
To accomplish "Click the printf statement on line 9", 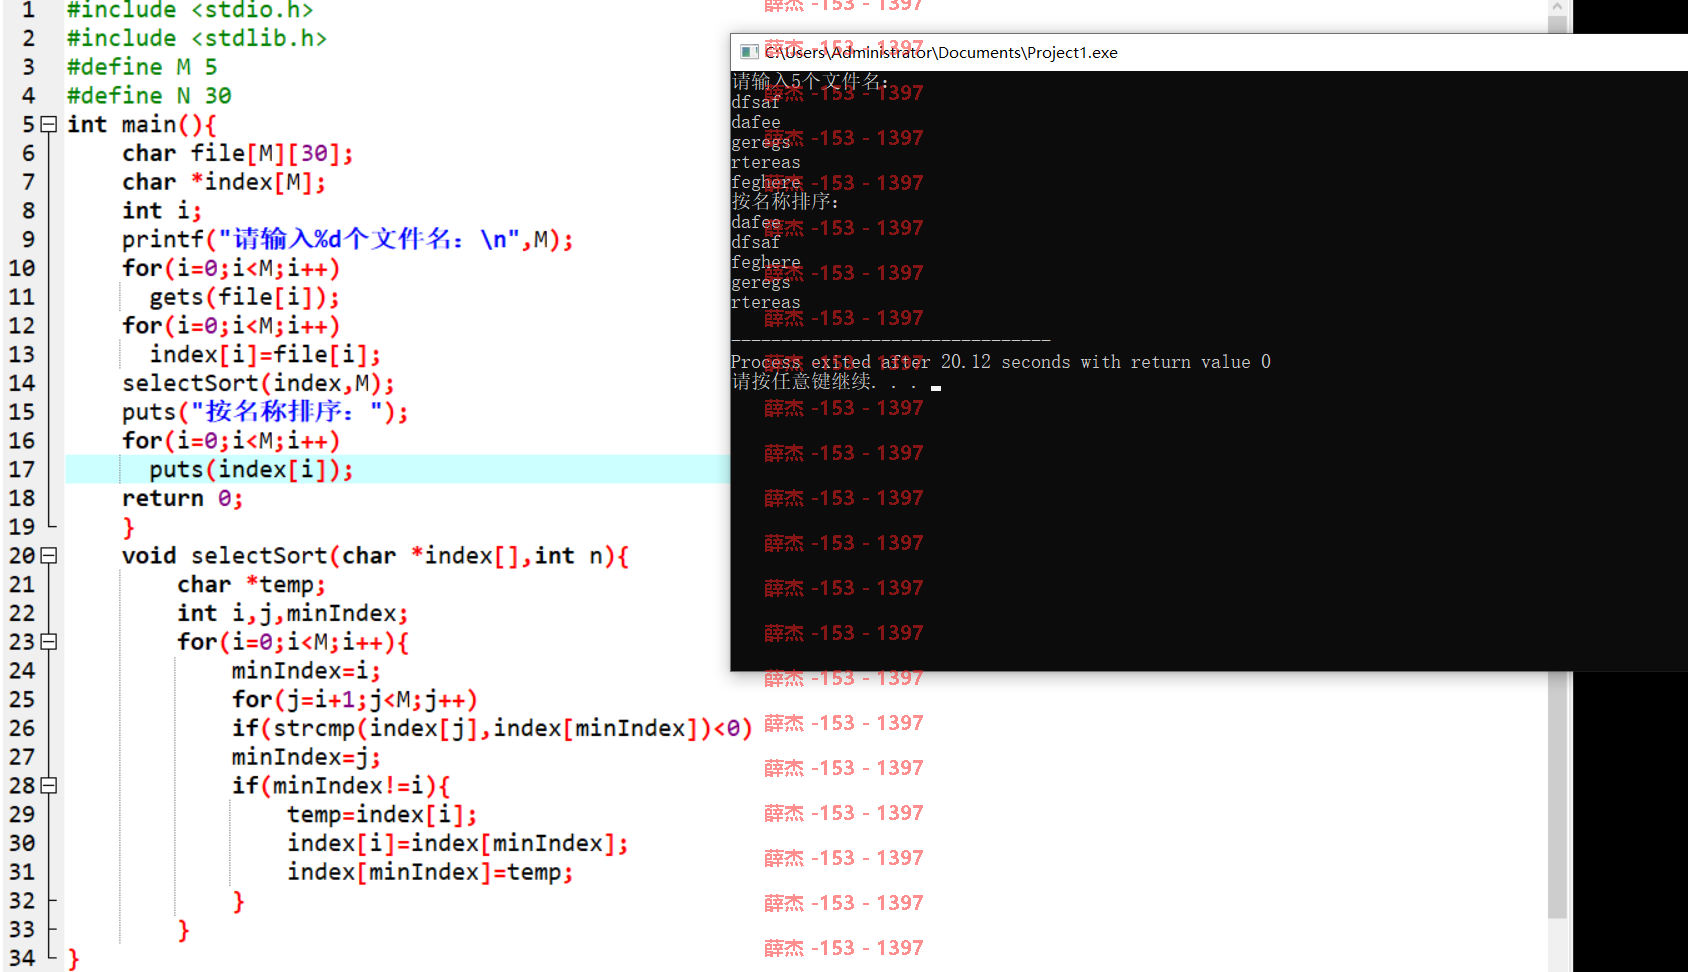I will point(348,240).
